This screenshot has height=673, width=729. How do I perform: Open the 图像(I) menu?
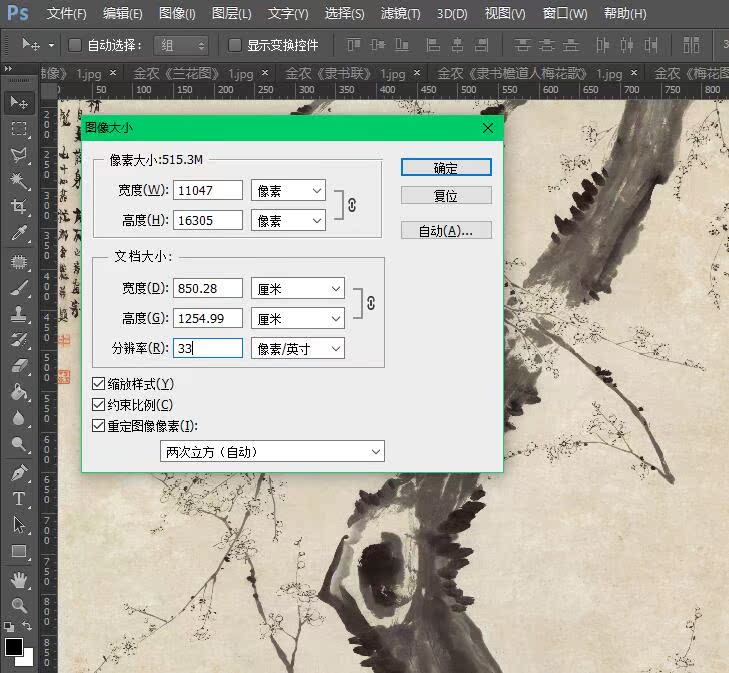[177, 13]
